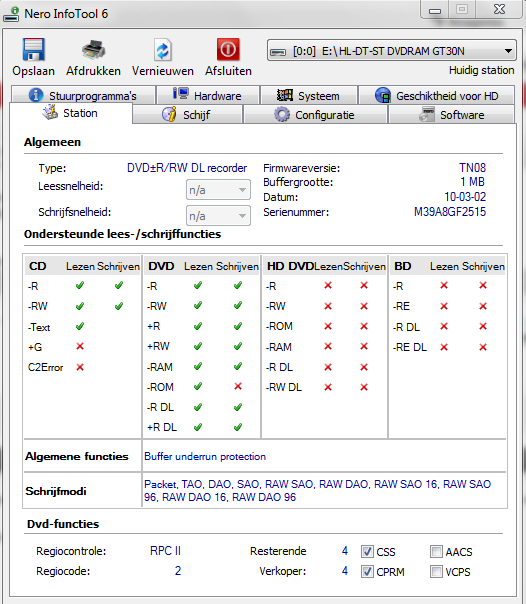Enable the AACS checkbox
This screenshot has width=526, height=604.
tap(436, 552)
